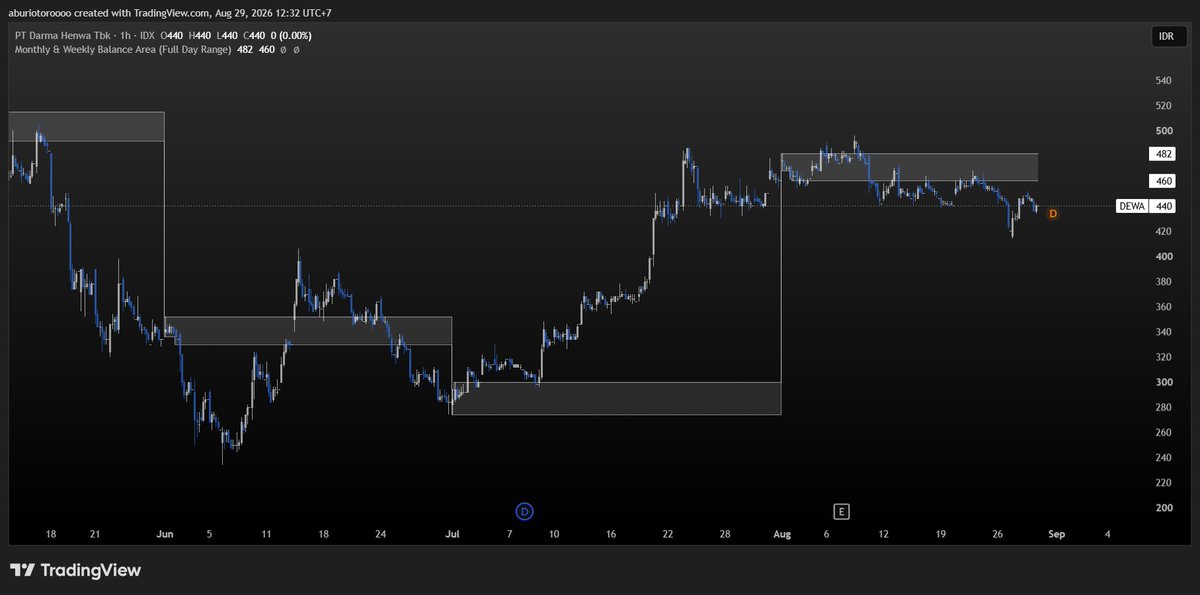The width and height of the screenshot is (1200, 595).
Task: Click the 280 price scale value
Action: pyautogui.click(x=1163, y=407)
